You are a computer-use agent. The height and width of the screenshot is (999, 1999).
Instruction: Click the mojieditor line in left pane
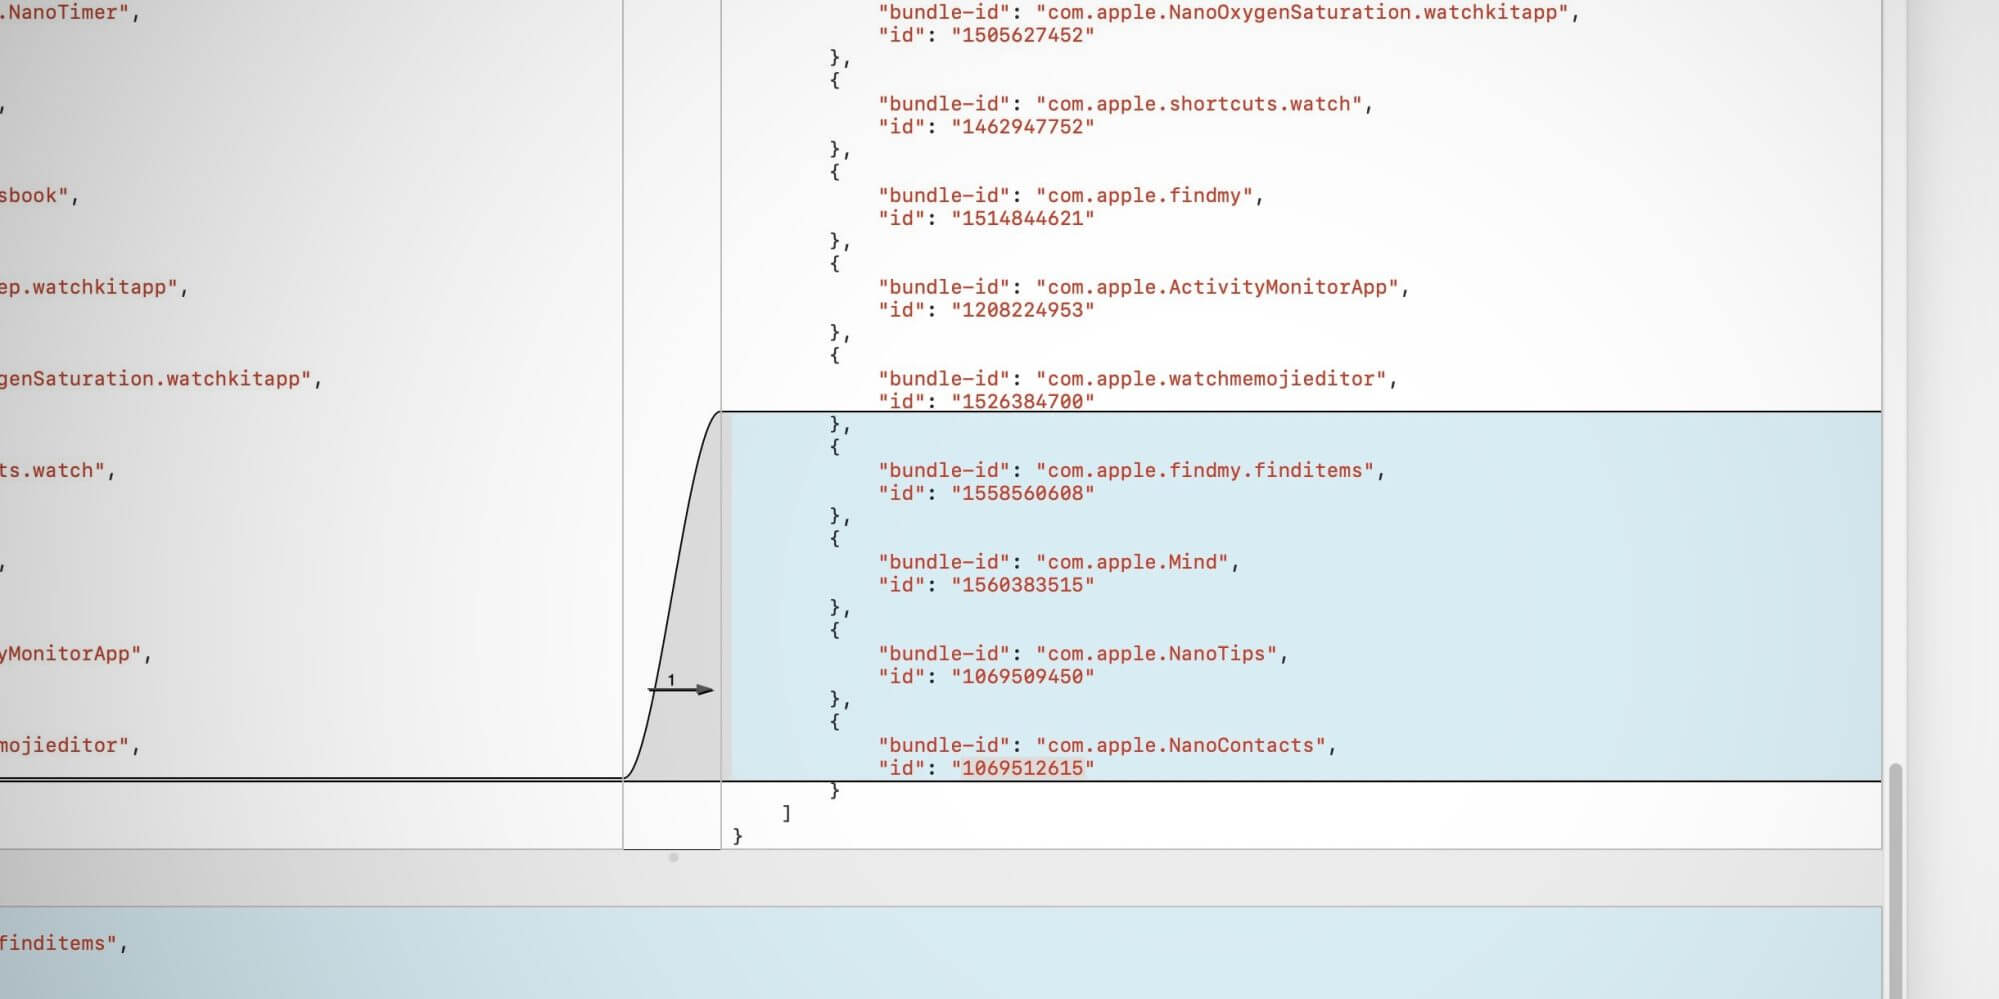(x=70, y=745)
